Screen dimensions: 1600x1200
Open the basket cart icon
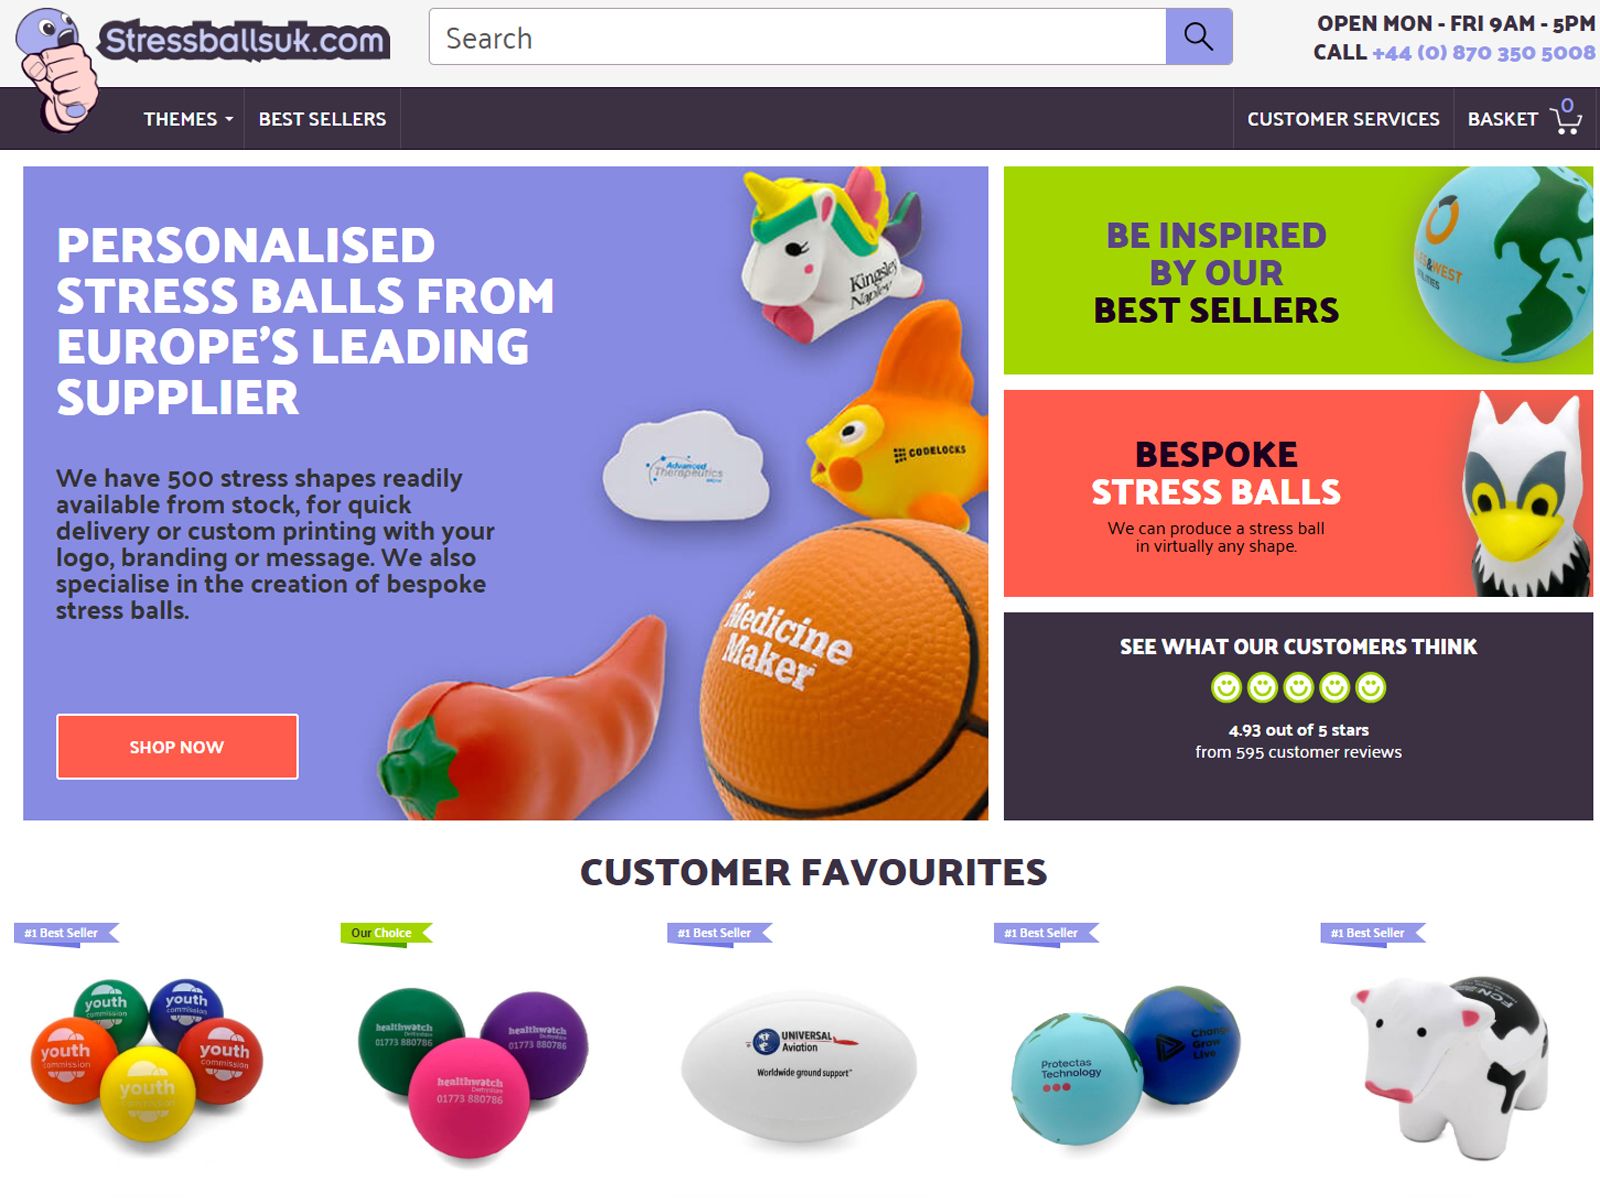pos(1566,117)
